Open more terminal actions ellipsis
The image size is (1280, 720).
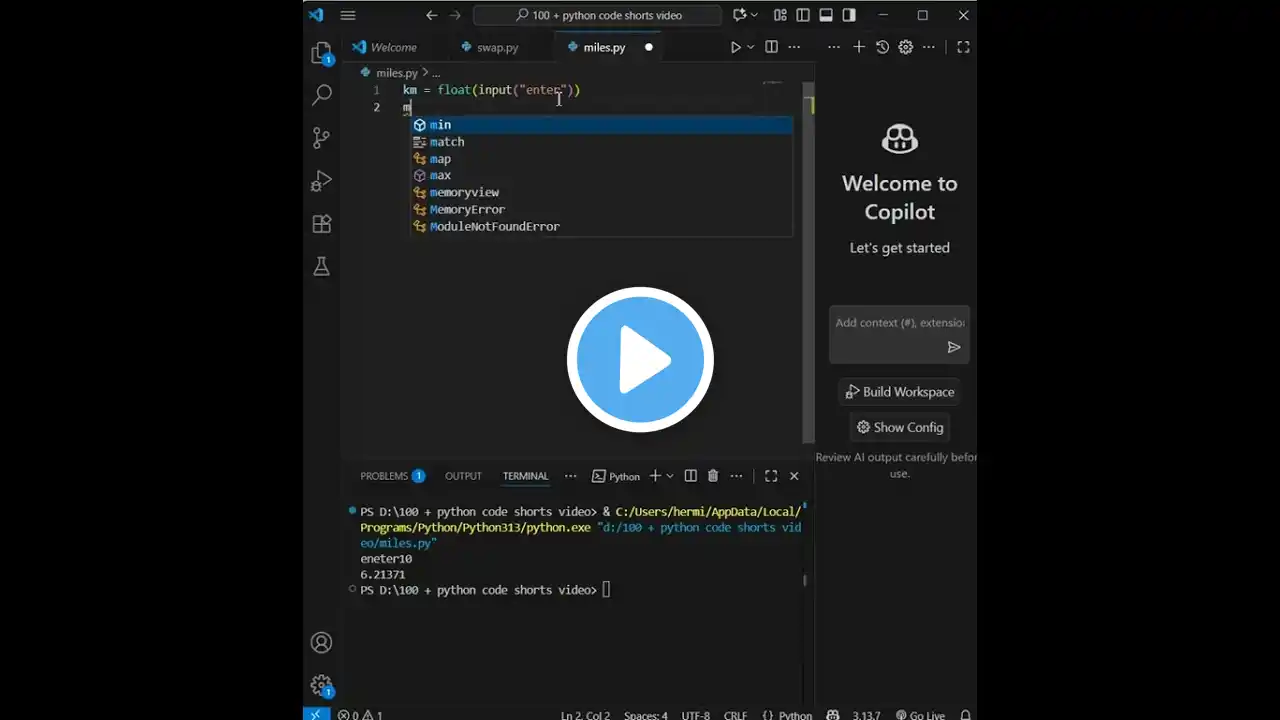pos(738,476)
